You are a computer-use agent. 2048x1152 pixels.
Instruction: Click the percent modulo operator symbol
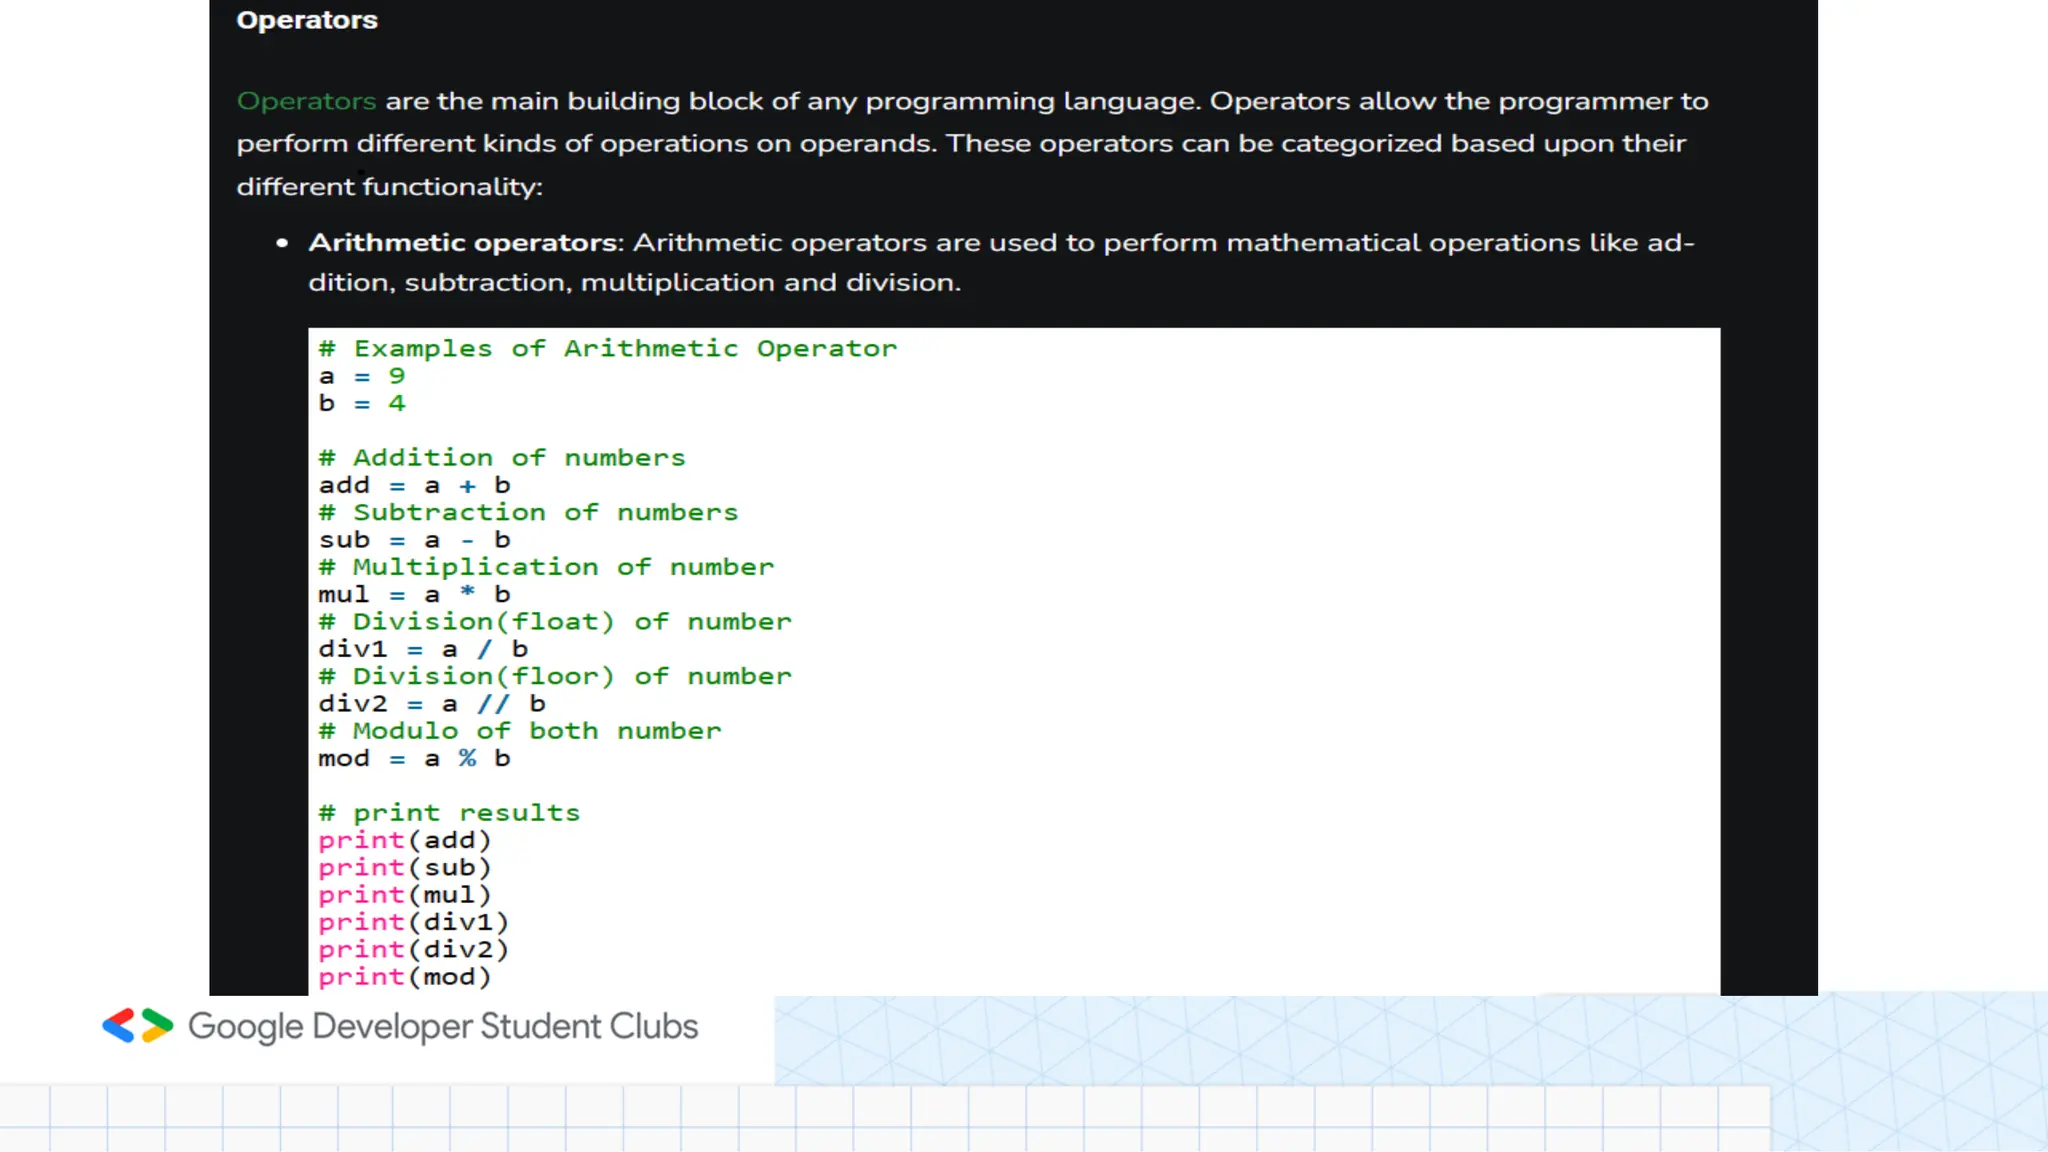click(x=467, y=759)
